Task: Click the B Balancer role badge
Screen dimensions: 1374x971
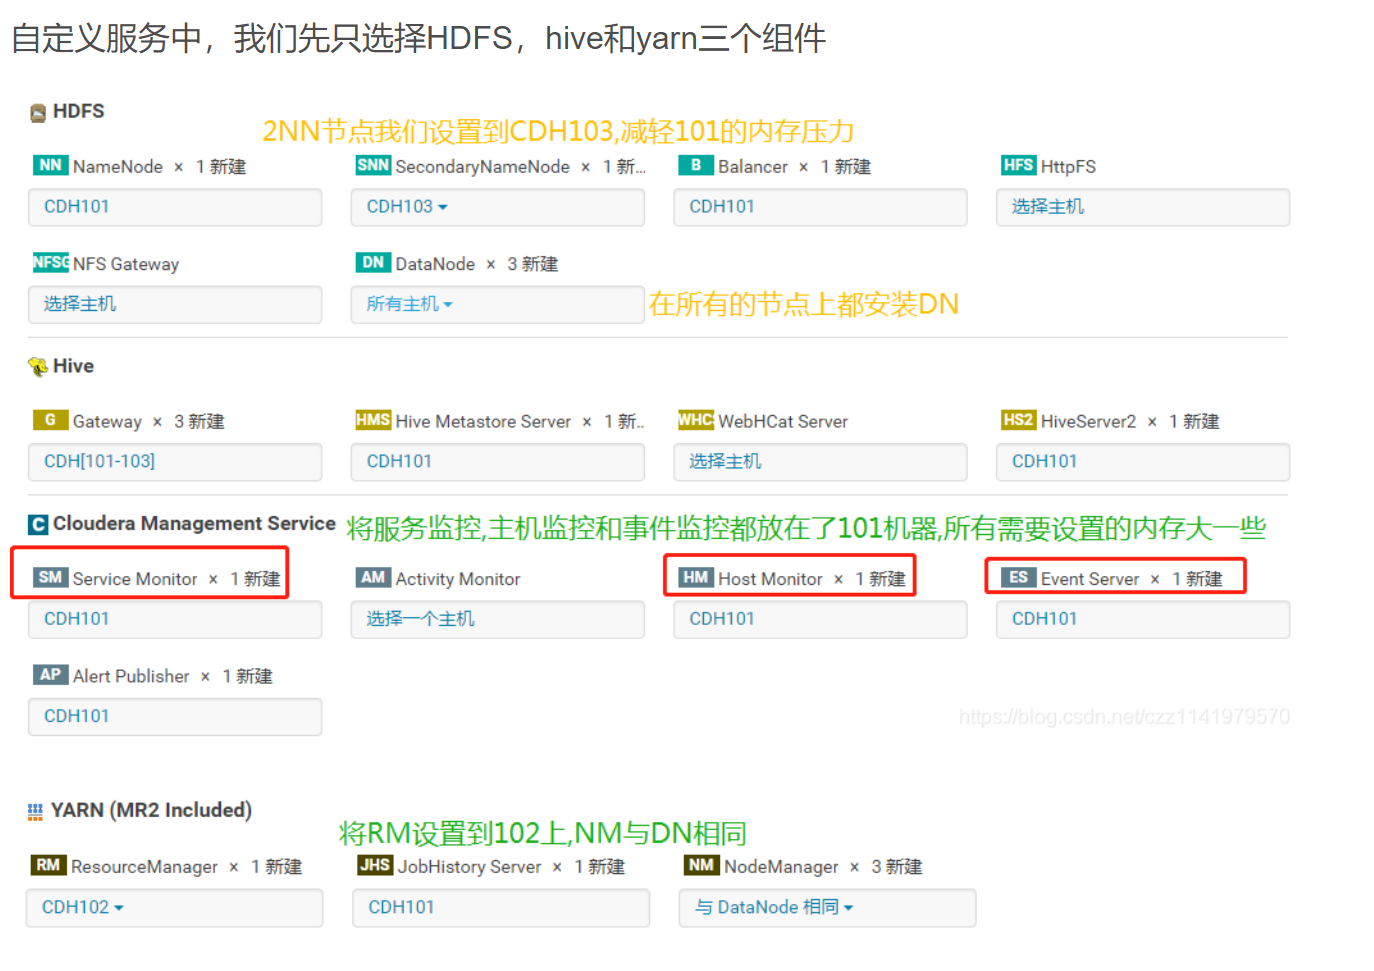Action: (x=695, y=165)
